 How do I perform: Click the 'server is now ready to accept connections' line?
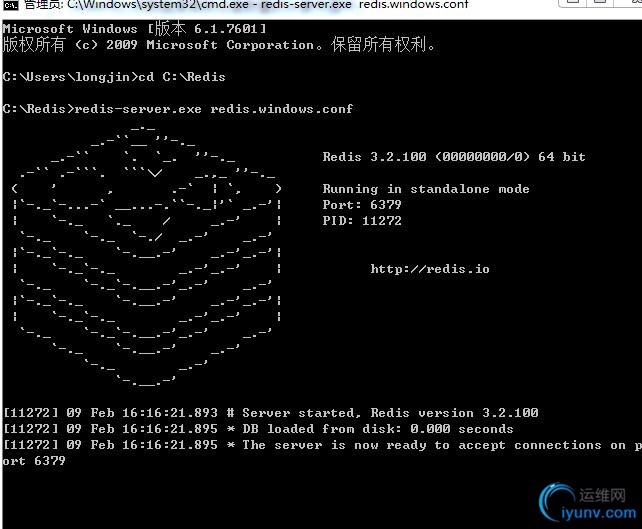click(x=322, y=445)
